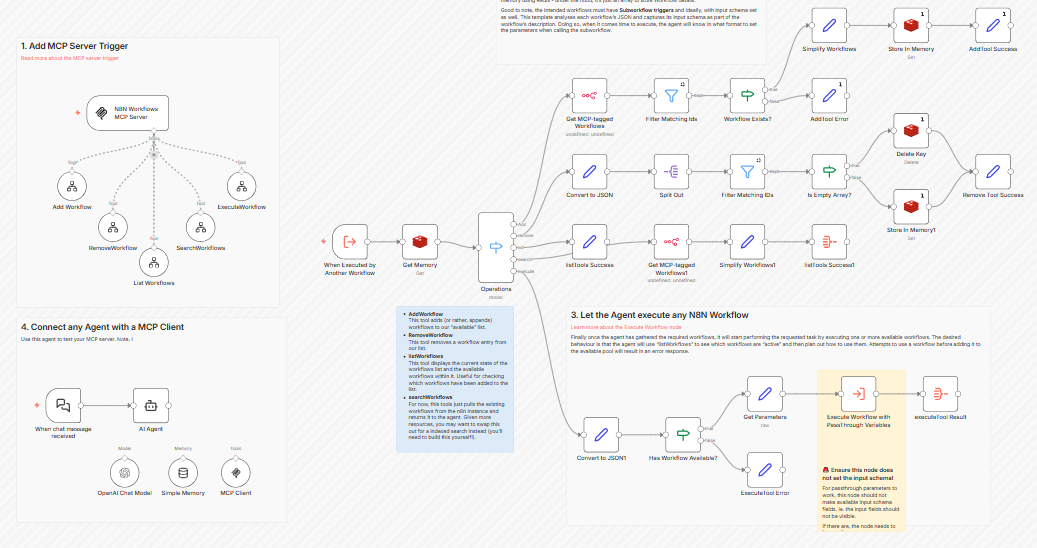Open the Workflow Exists? if node

(x=747, y=96)
